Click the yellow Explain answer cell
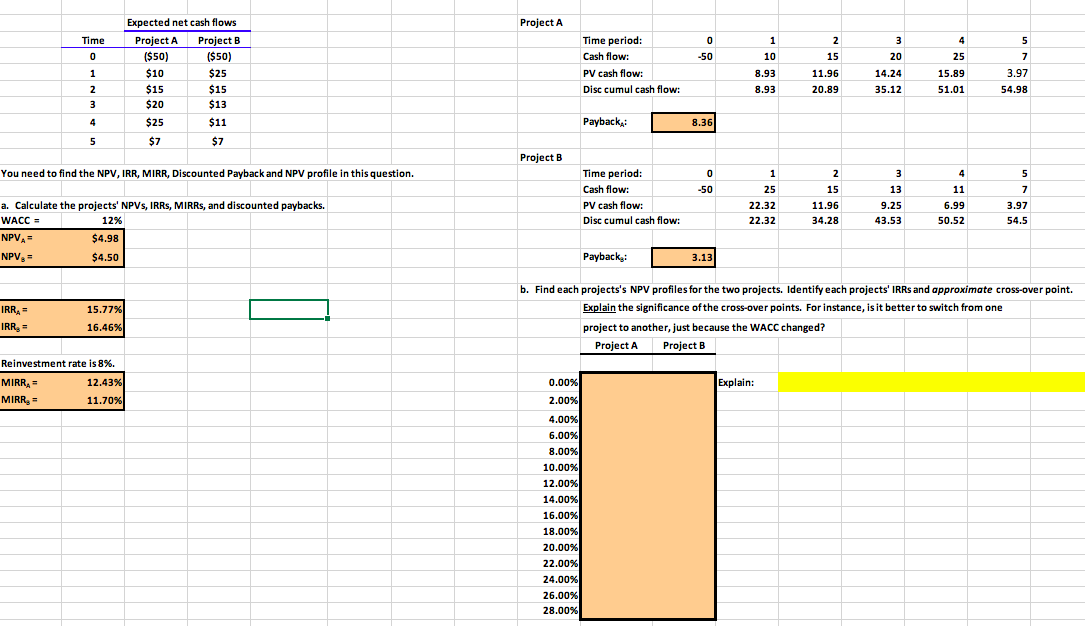This screenshot has width=1085, height=626. 930,382
